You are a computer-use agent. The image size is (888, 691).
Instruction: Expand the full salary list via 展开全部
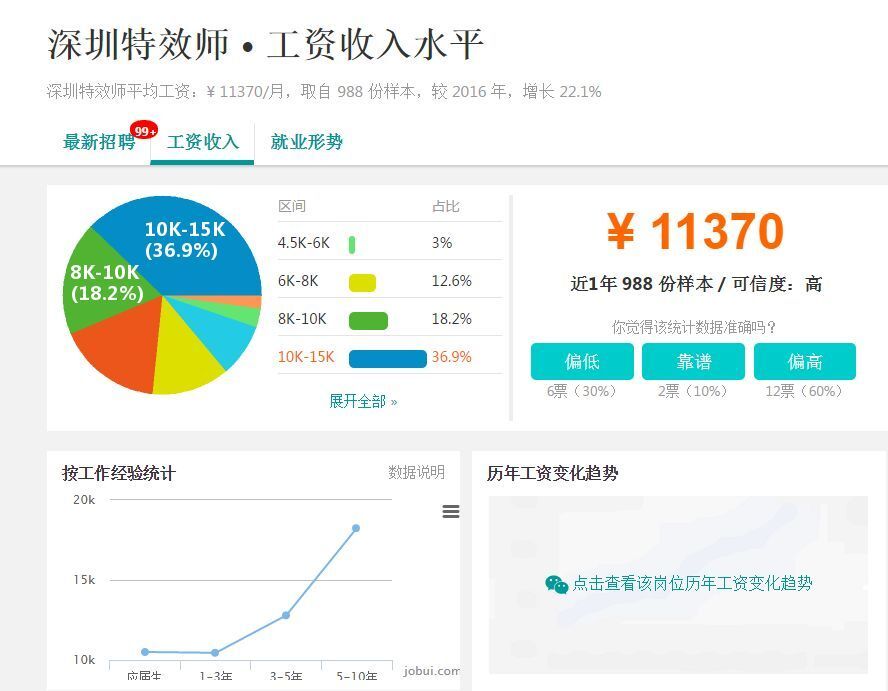point(363,401)
